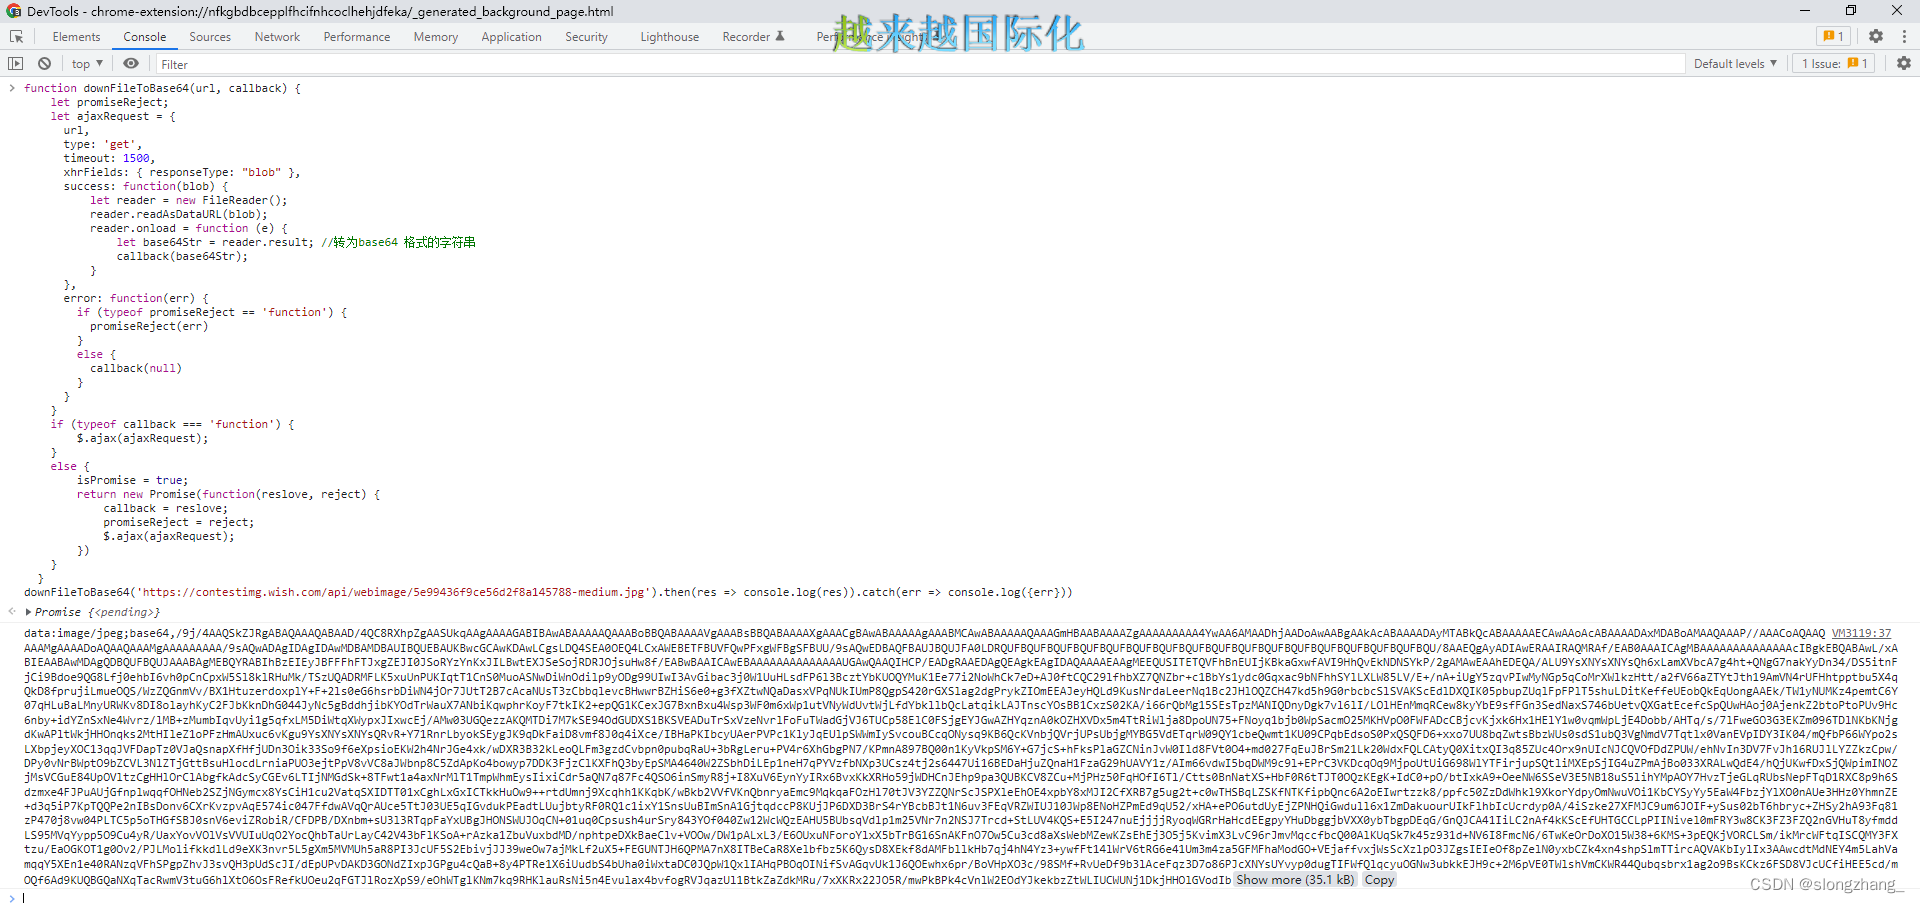This screenshot has width=1920, height=903.
Task: Click the console input prompt line
Action: tap(960, 896)
